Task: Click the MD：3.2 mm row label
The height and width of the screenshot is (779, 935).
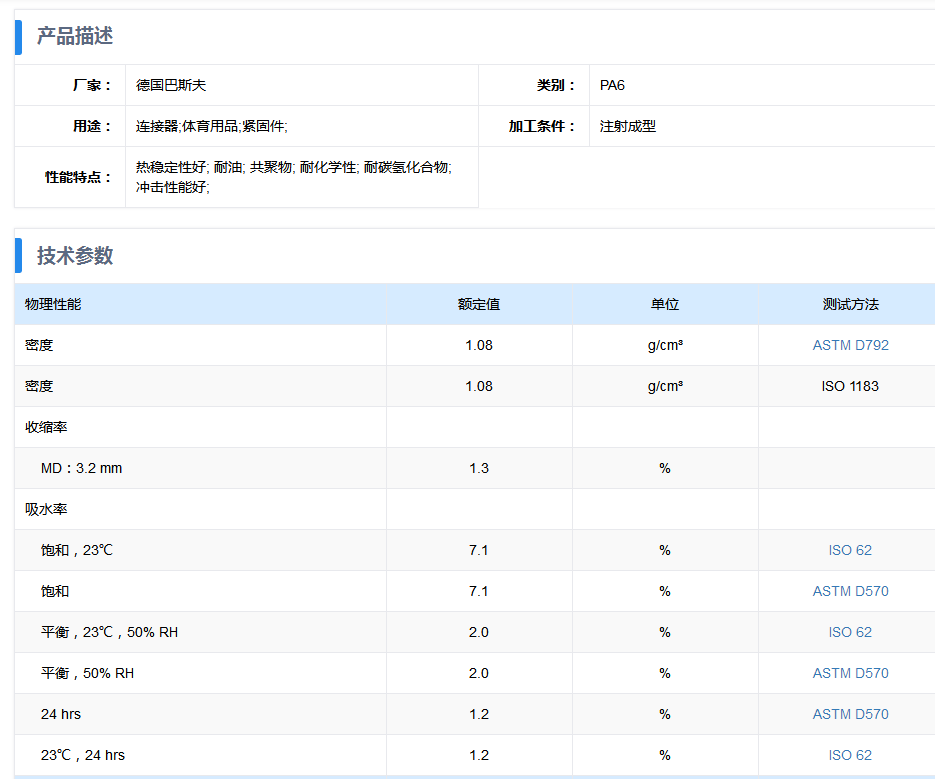Action: (81, 468)
